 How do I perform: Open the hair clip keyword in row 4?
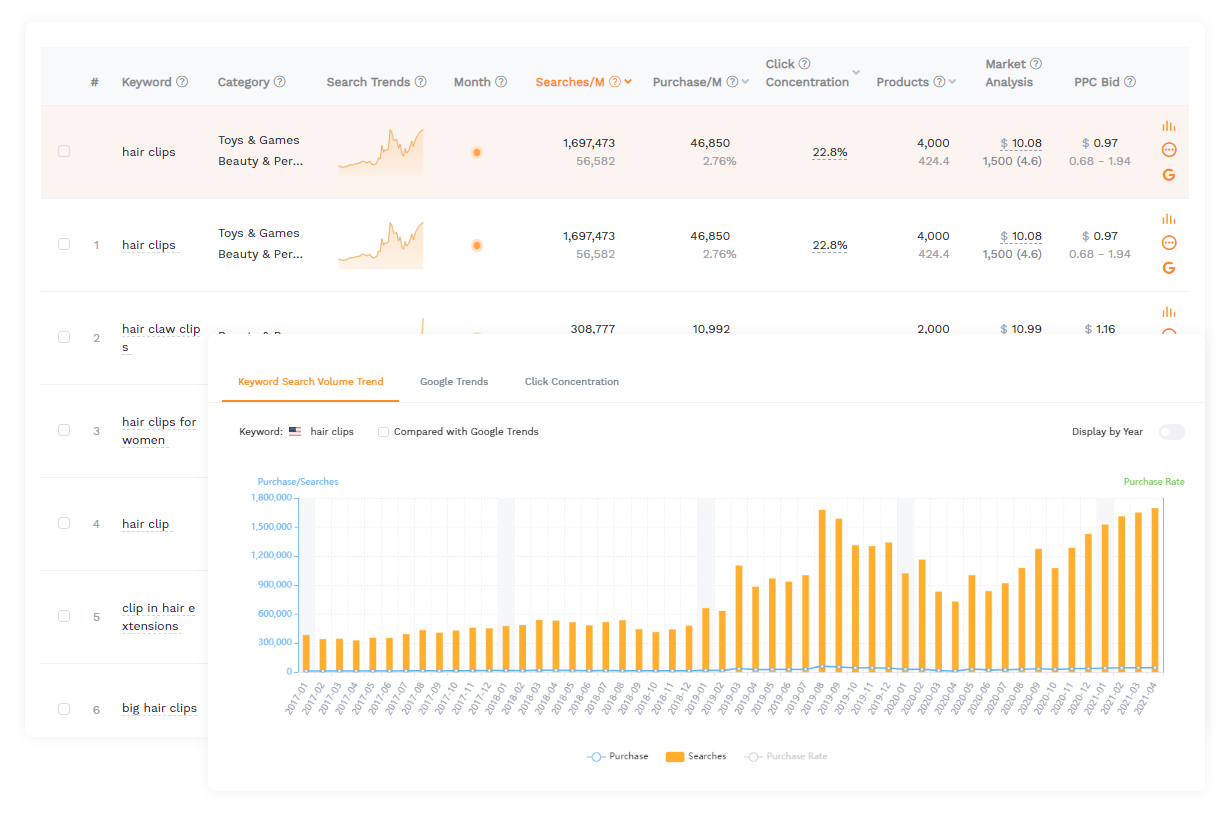tap(146, 524)
